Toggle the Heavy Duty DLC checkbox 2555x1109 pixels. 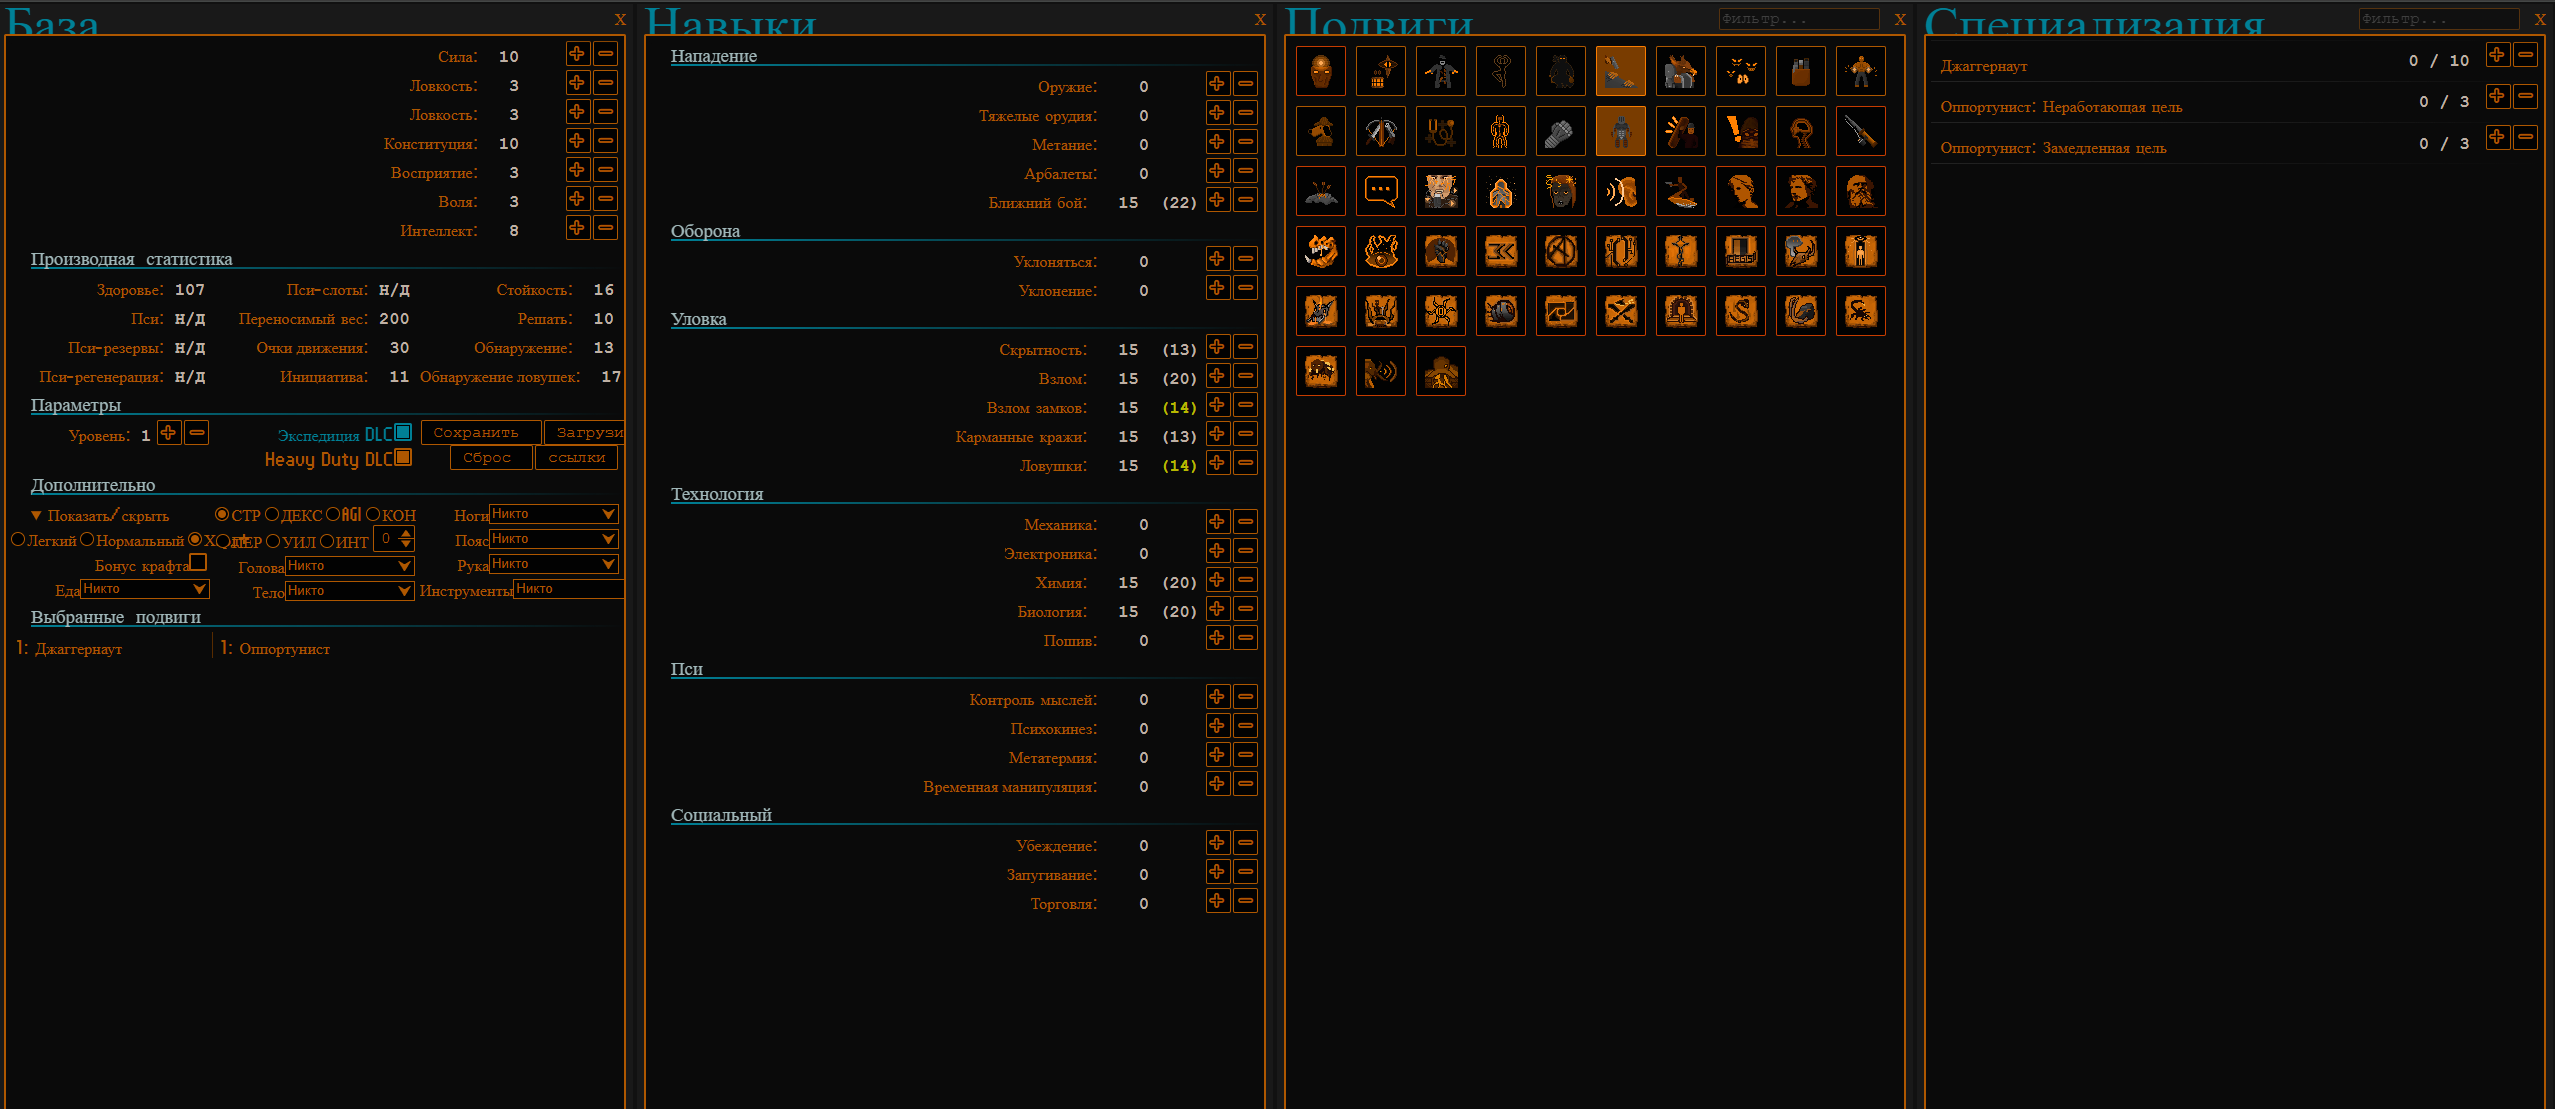click(x=403, y=457)
